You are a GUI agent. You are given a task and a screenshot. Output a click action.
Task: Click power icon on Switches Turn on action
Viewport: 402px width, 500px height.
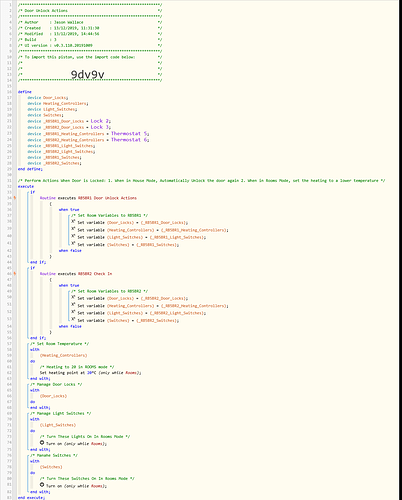pos(42,485)
